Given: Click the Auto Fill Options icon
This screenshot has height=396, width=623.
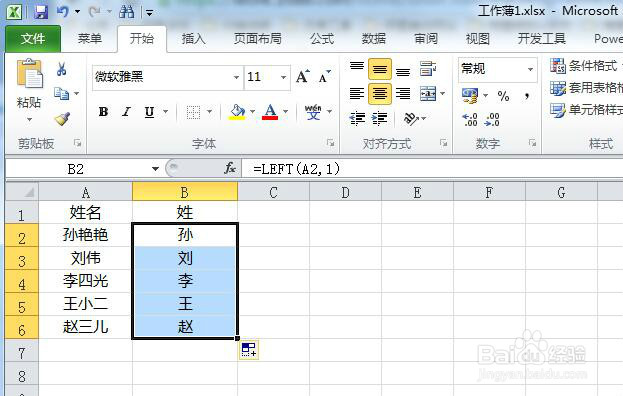Looking at the screenshot, I should (x=249, y=350).
